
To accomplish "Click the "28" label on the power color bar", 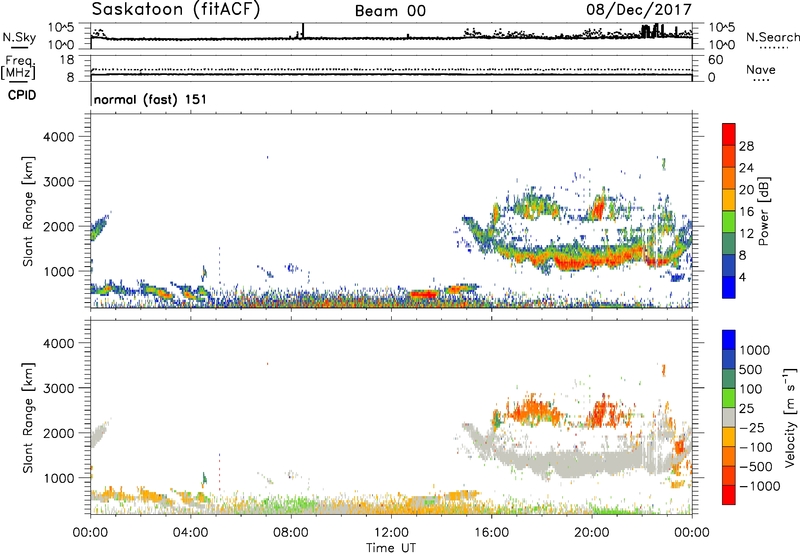I will click(746, 146).
